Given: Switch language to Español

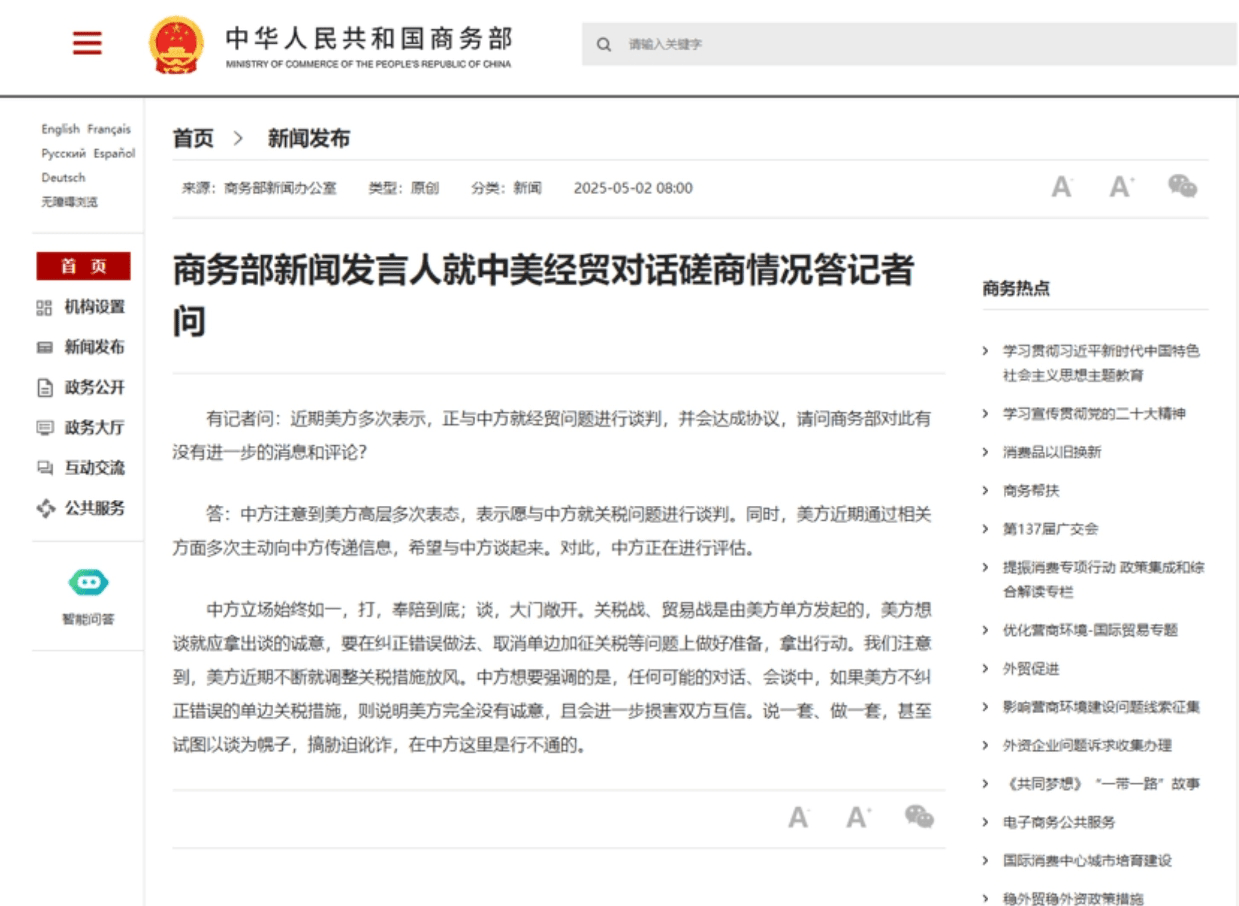Looking at the screenshot, I should [114, 153].
